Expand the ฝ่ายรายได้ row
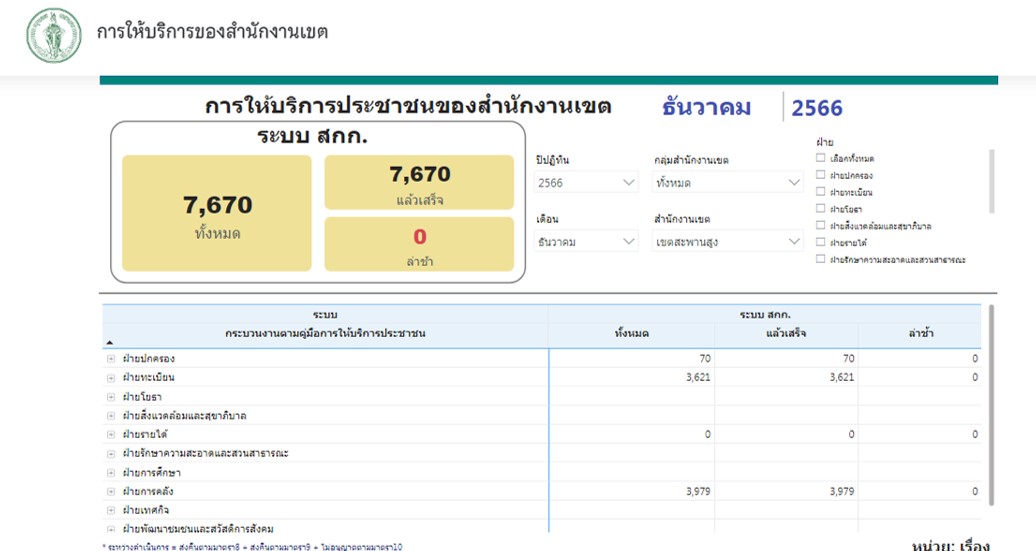The height and width of the screenshot is (551, 1036). click(111, 434)
